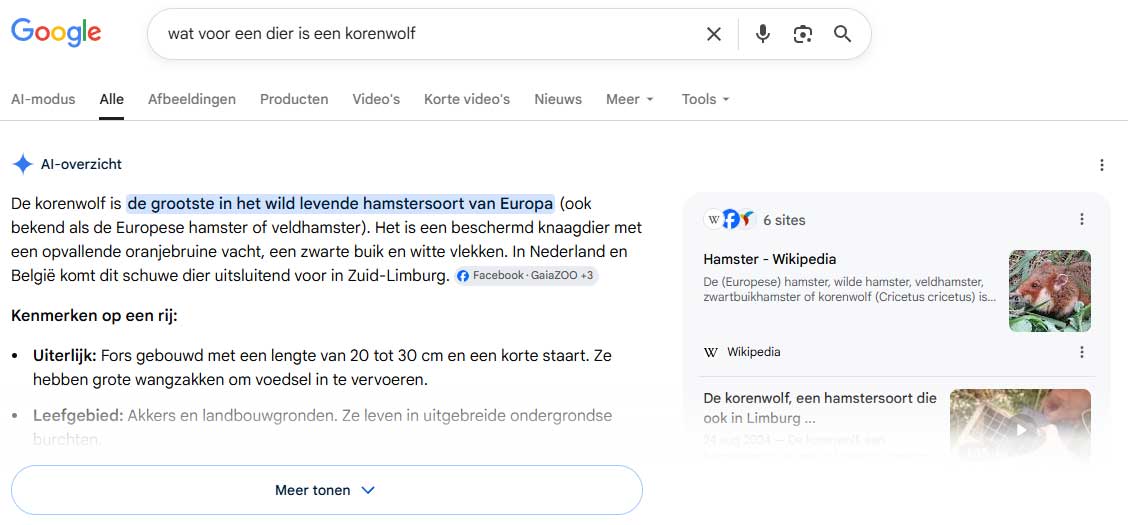Play the korenwolf video thumbnail

(x=1020, y=429)
